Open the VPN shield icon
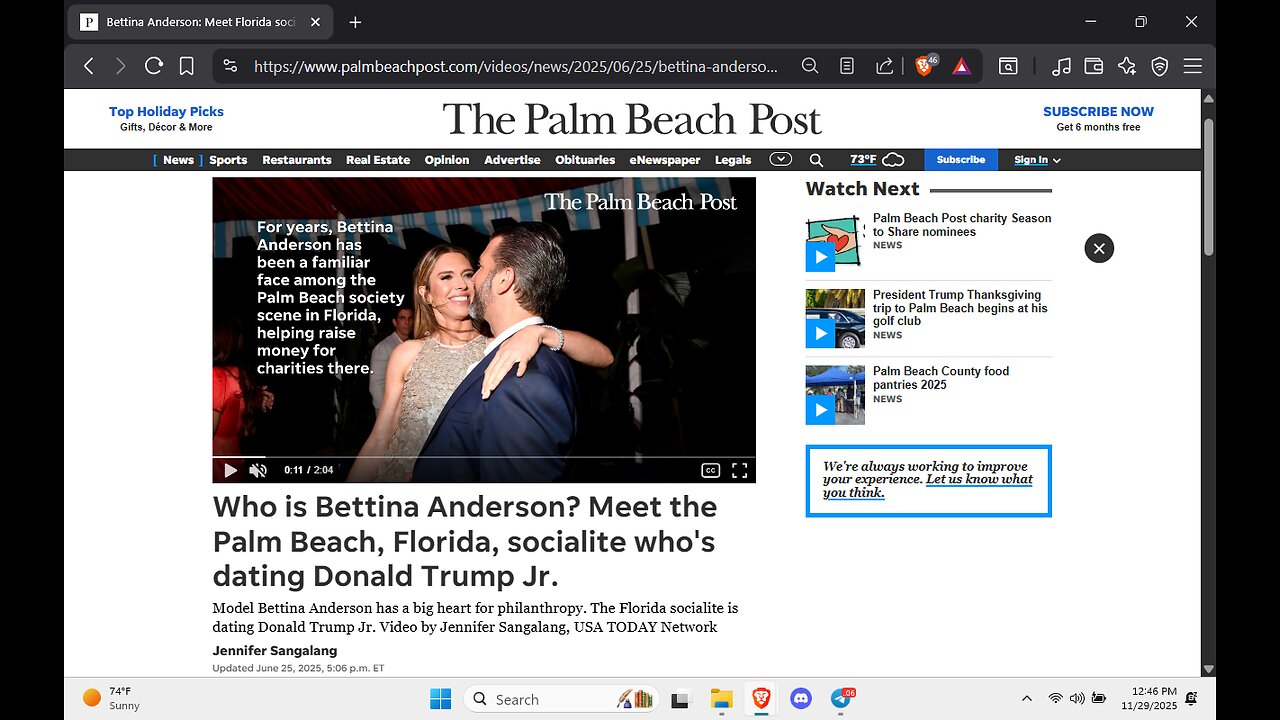This screenshot has width=1280, height=720. point(1160,66)
